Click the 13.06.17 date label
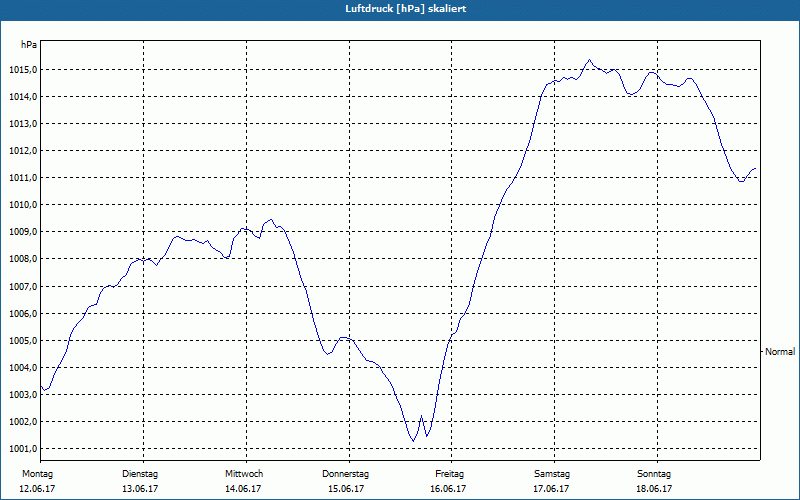 coord(140,489)
